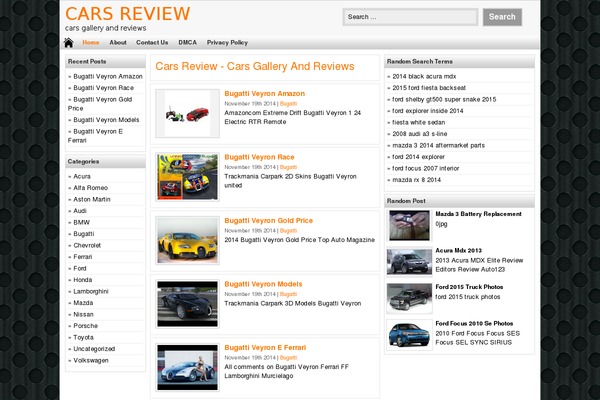
Task: Select the Aston Martin category
Action: [x=92, y=199]
